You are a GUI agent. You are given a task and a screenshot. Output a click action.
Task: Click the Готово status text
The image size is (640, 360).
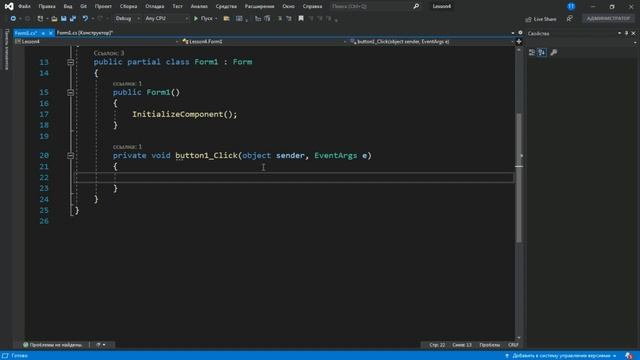point(20,356)
